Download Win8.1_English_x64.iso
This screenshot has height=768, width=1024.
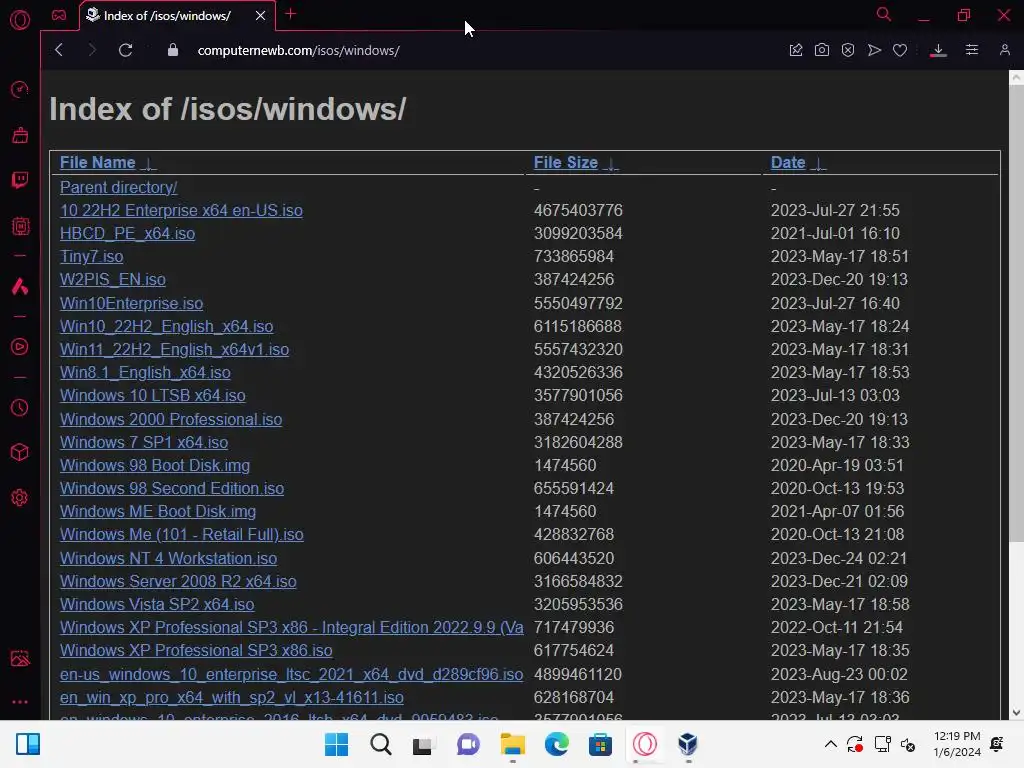click(x=145, y=372)
